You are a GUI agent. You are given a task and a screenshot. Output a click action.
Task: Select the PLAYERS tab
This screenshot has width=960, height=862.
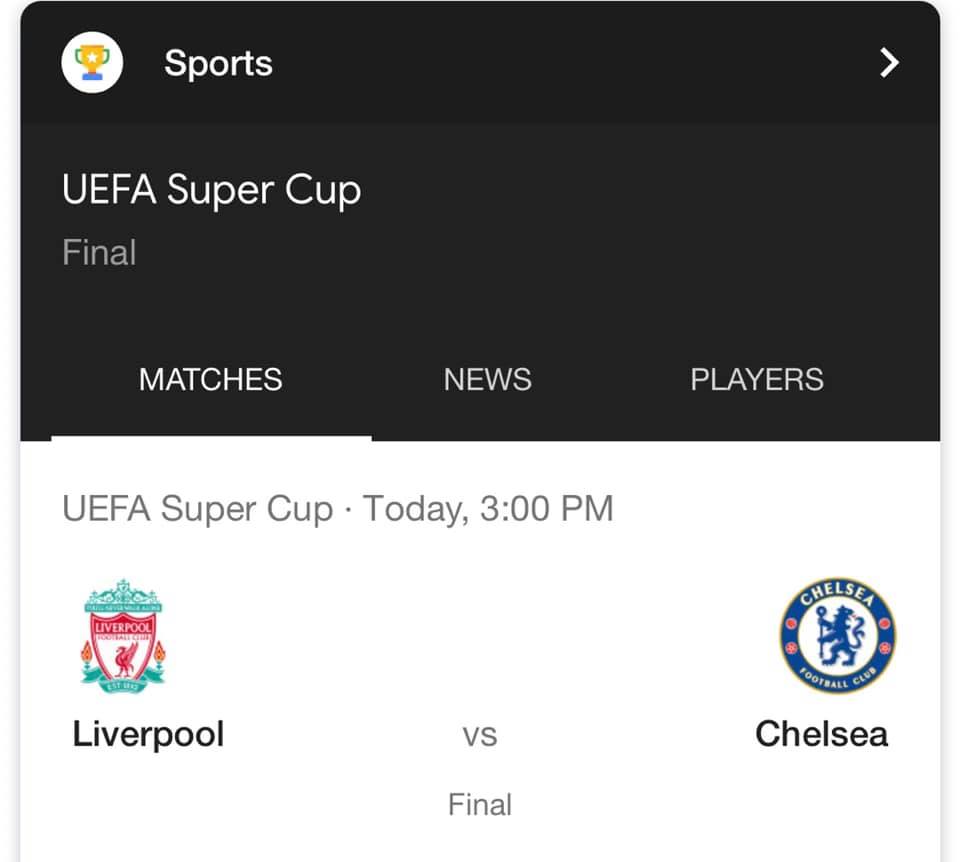pyautogui.click(x=757, y=380)
